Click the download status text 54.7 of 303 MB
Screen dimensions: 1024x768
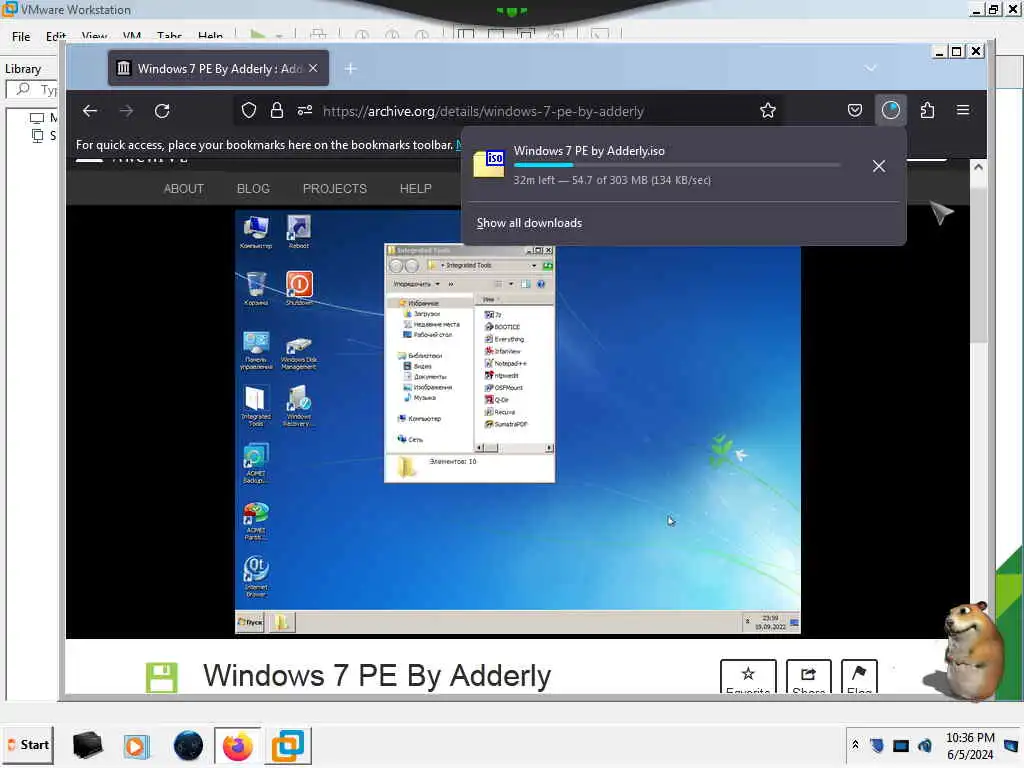(612, 180)
